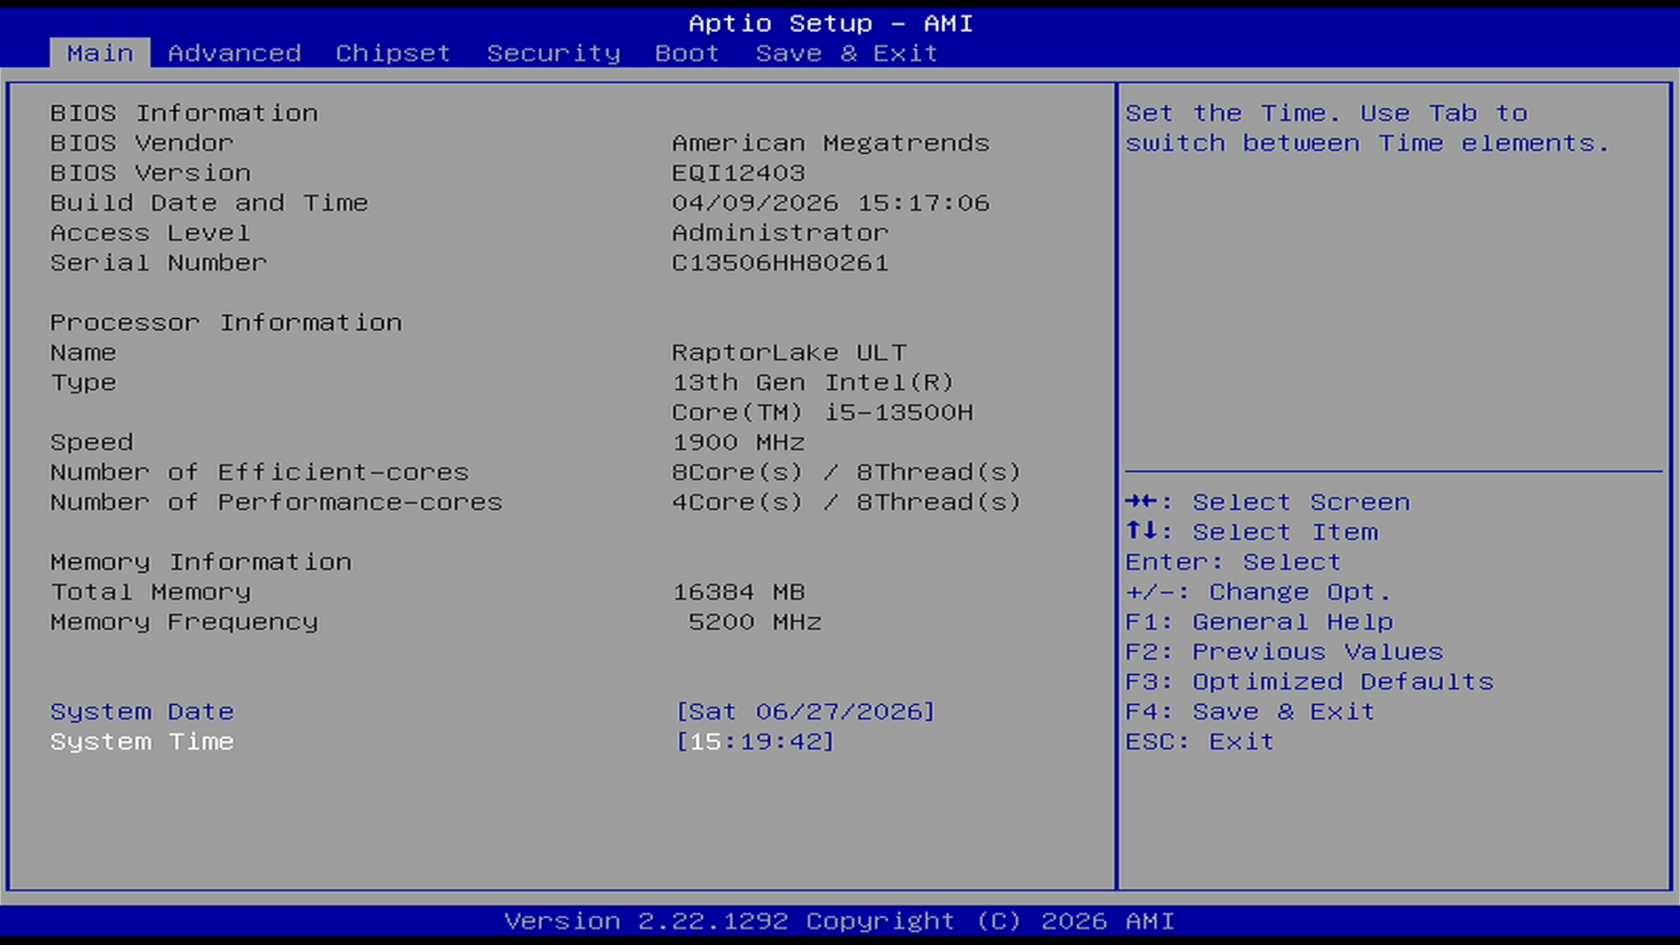Click the speed value 1900 MHz

point(738,442)
